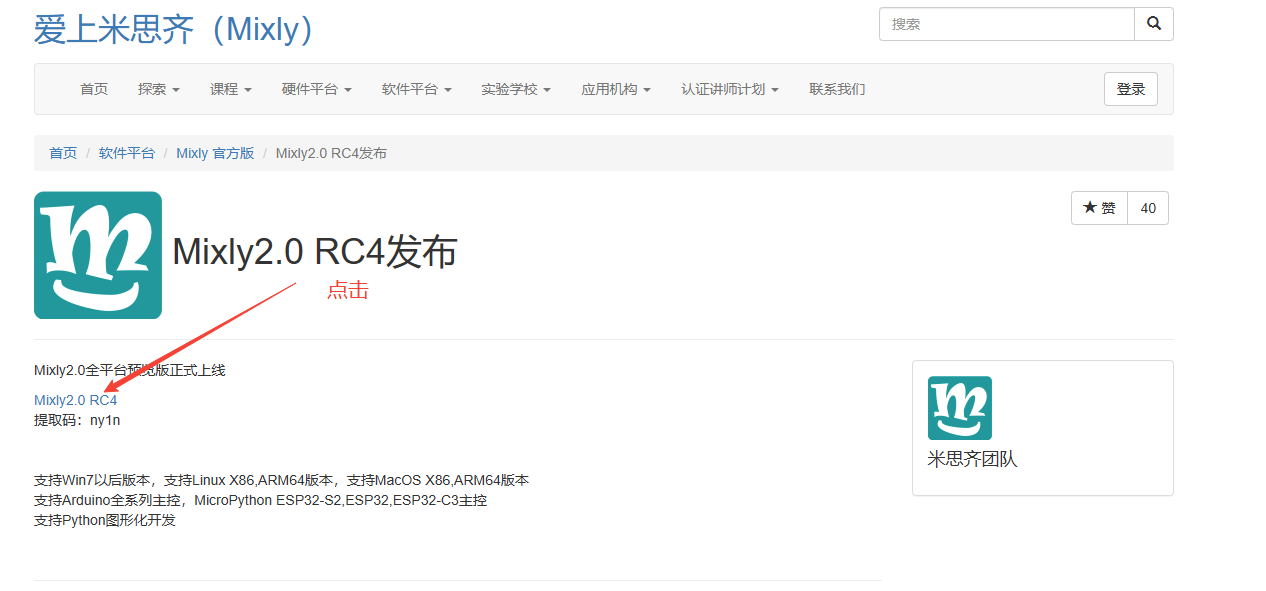Expand the 应用机构 dropdown menu
The width and height of the screenshot is (1266, 591).
(x=616, y=89)
